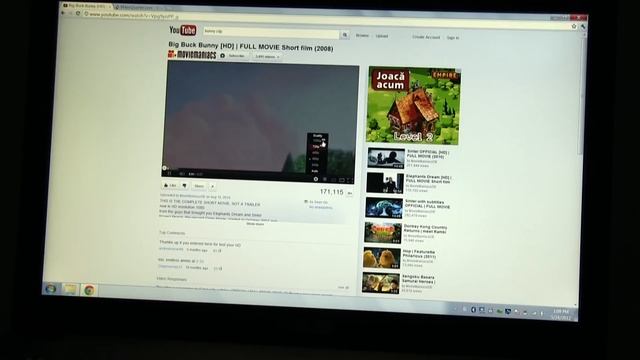Expand the description with Show more
Screen dimensions: 640x360
pyautogui.click(x=255, y=224)
